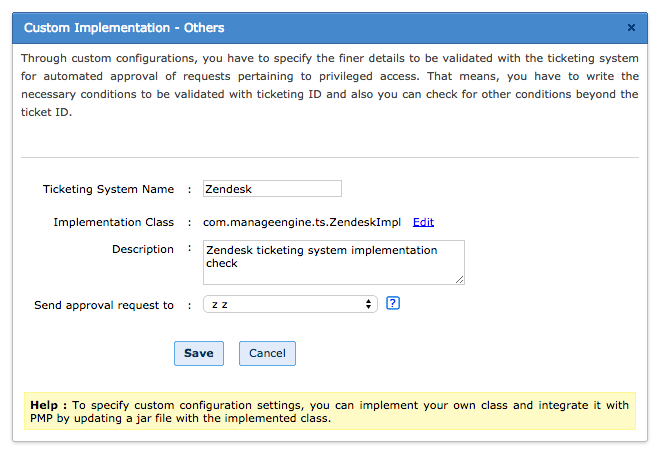Click the 'Send approval request to' label

click(x=104, y=305)
